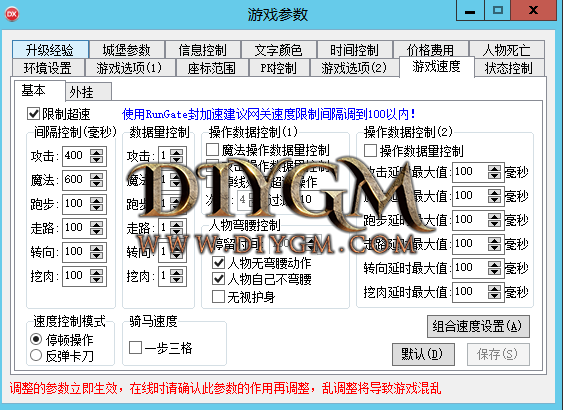Image resolution: width=563 pixels, height=410 pixels.
Task: Switch to the 外挂 sub-tab
Action: pos(88,92)
